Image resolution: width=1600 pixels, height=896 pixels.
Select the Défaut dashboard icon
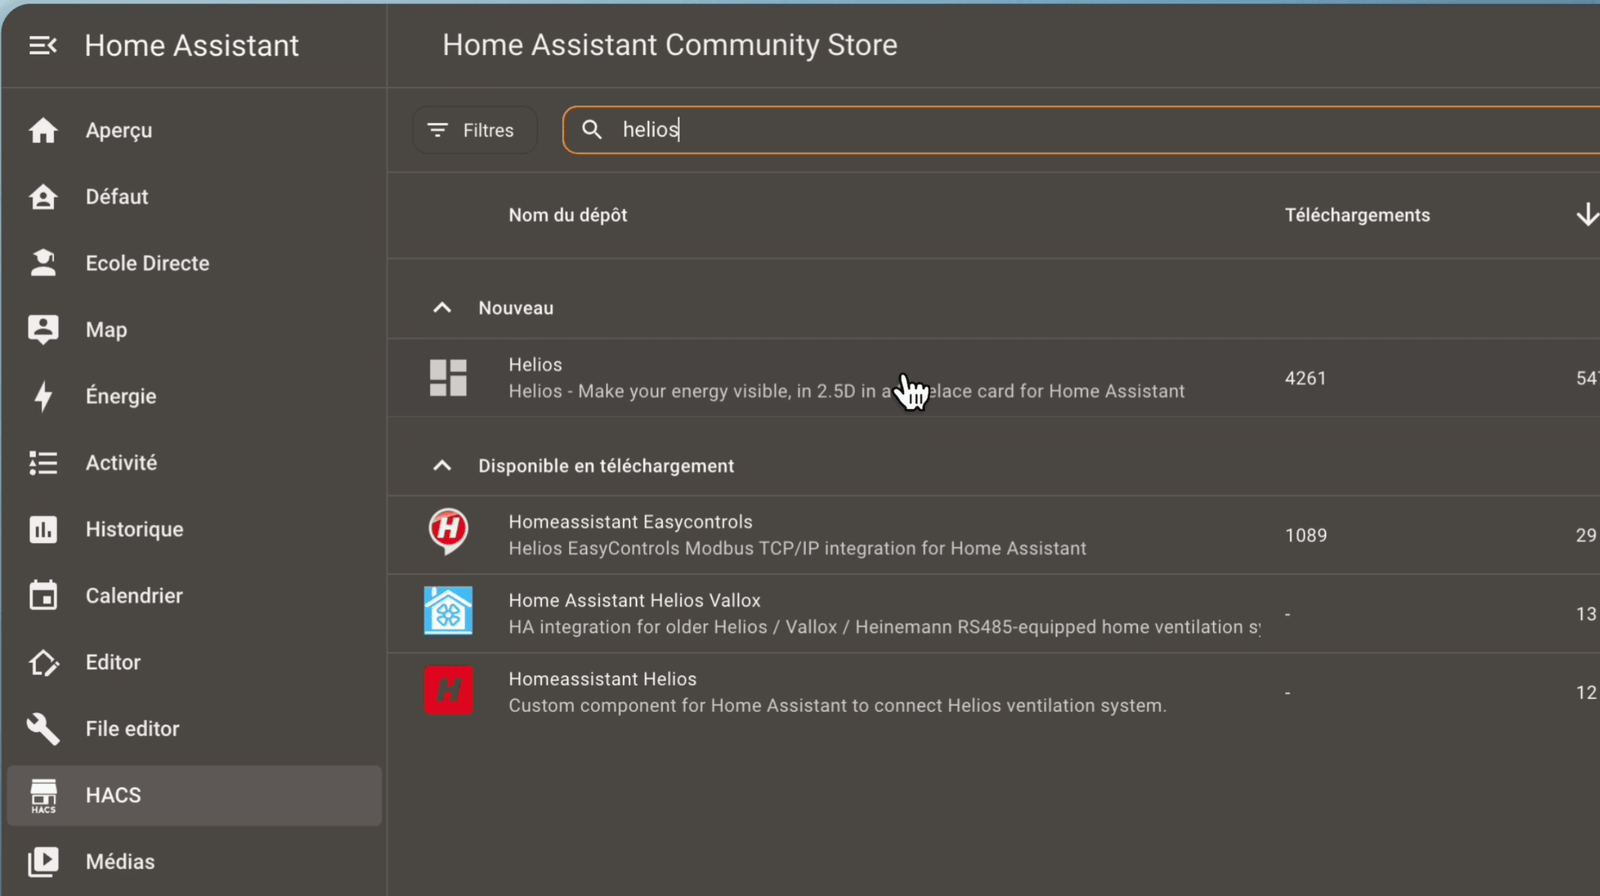click(x=43, y=197)
